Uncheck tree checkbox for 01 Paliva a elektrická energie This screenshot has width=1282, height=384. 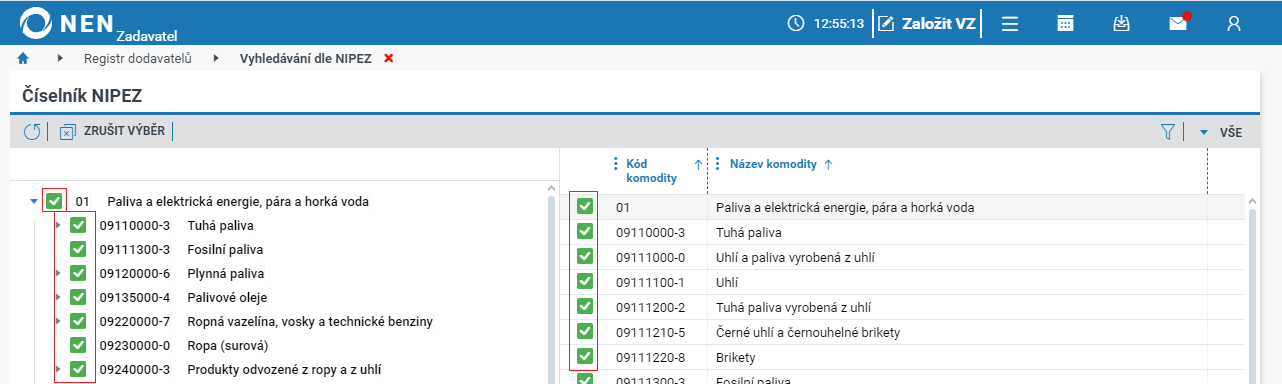54,201
